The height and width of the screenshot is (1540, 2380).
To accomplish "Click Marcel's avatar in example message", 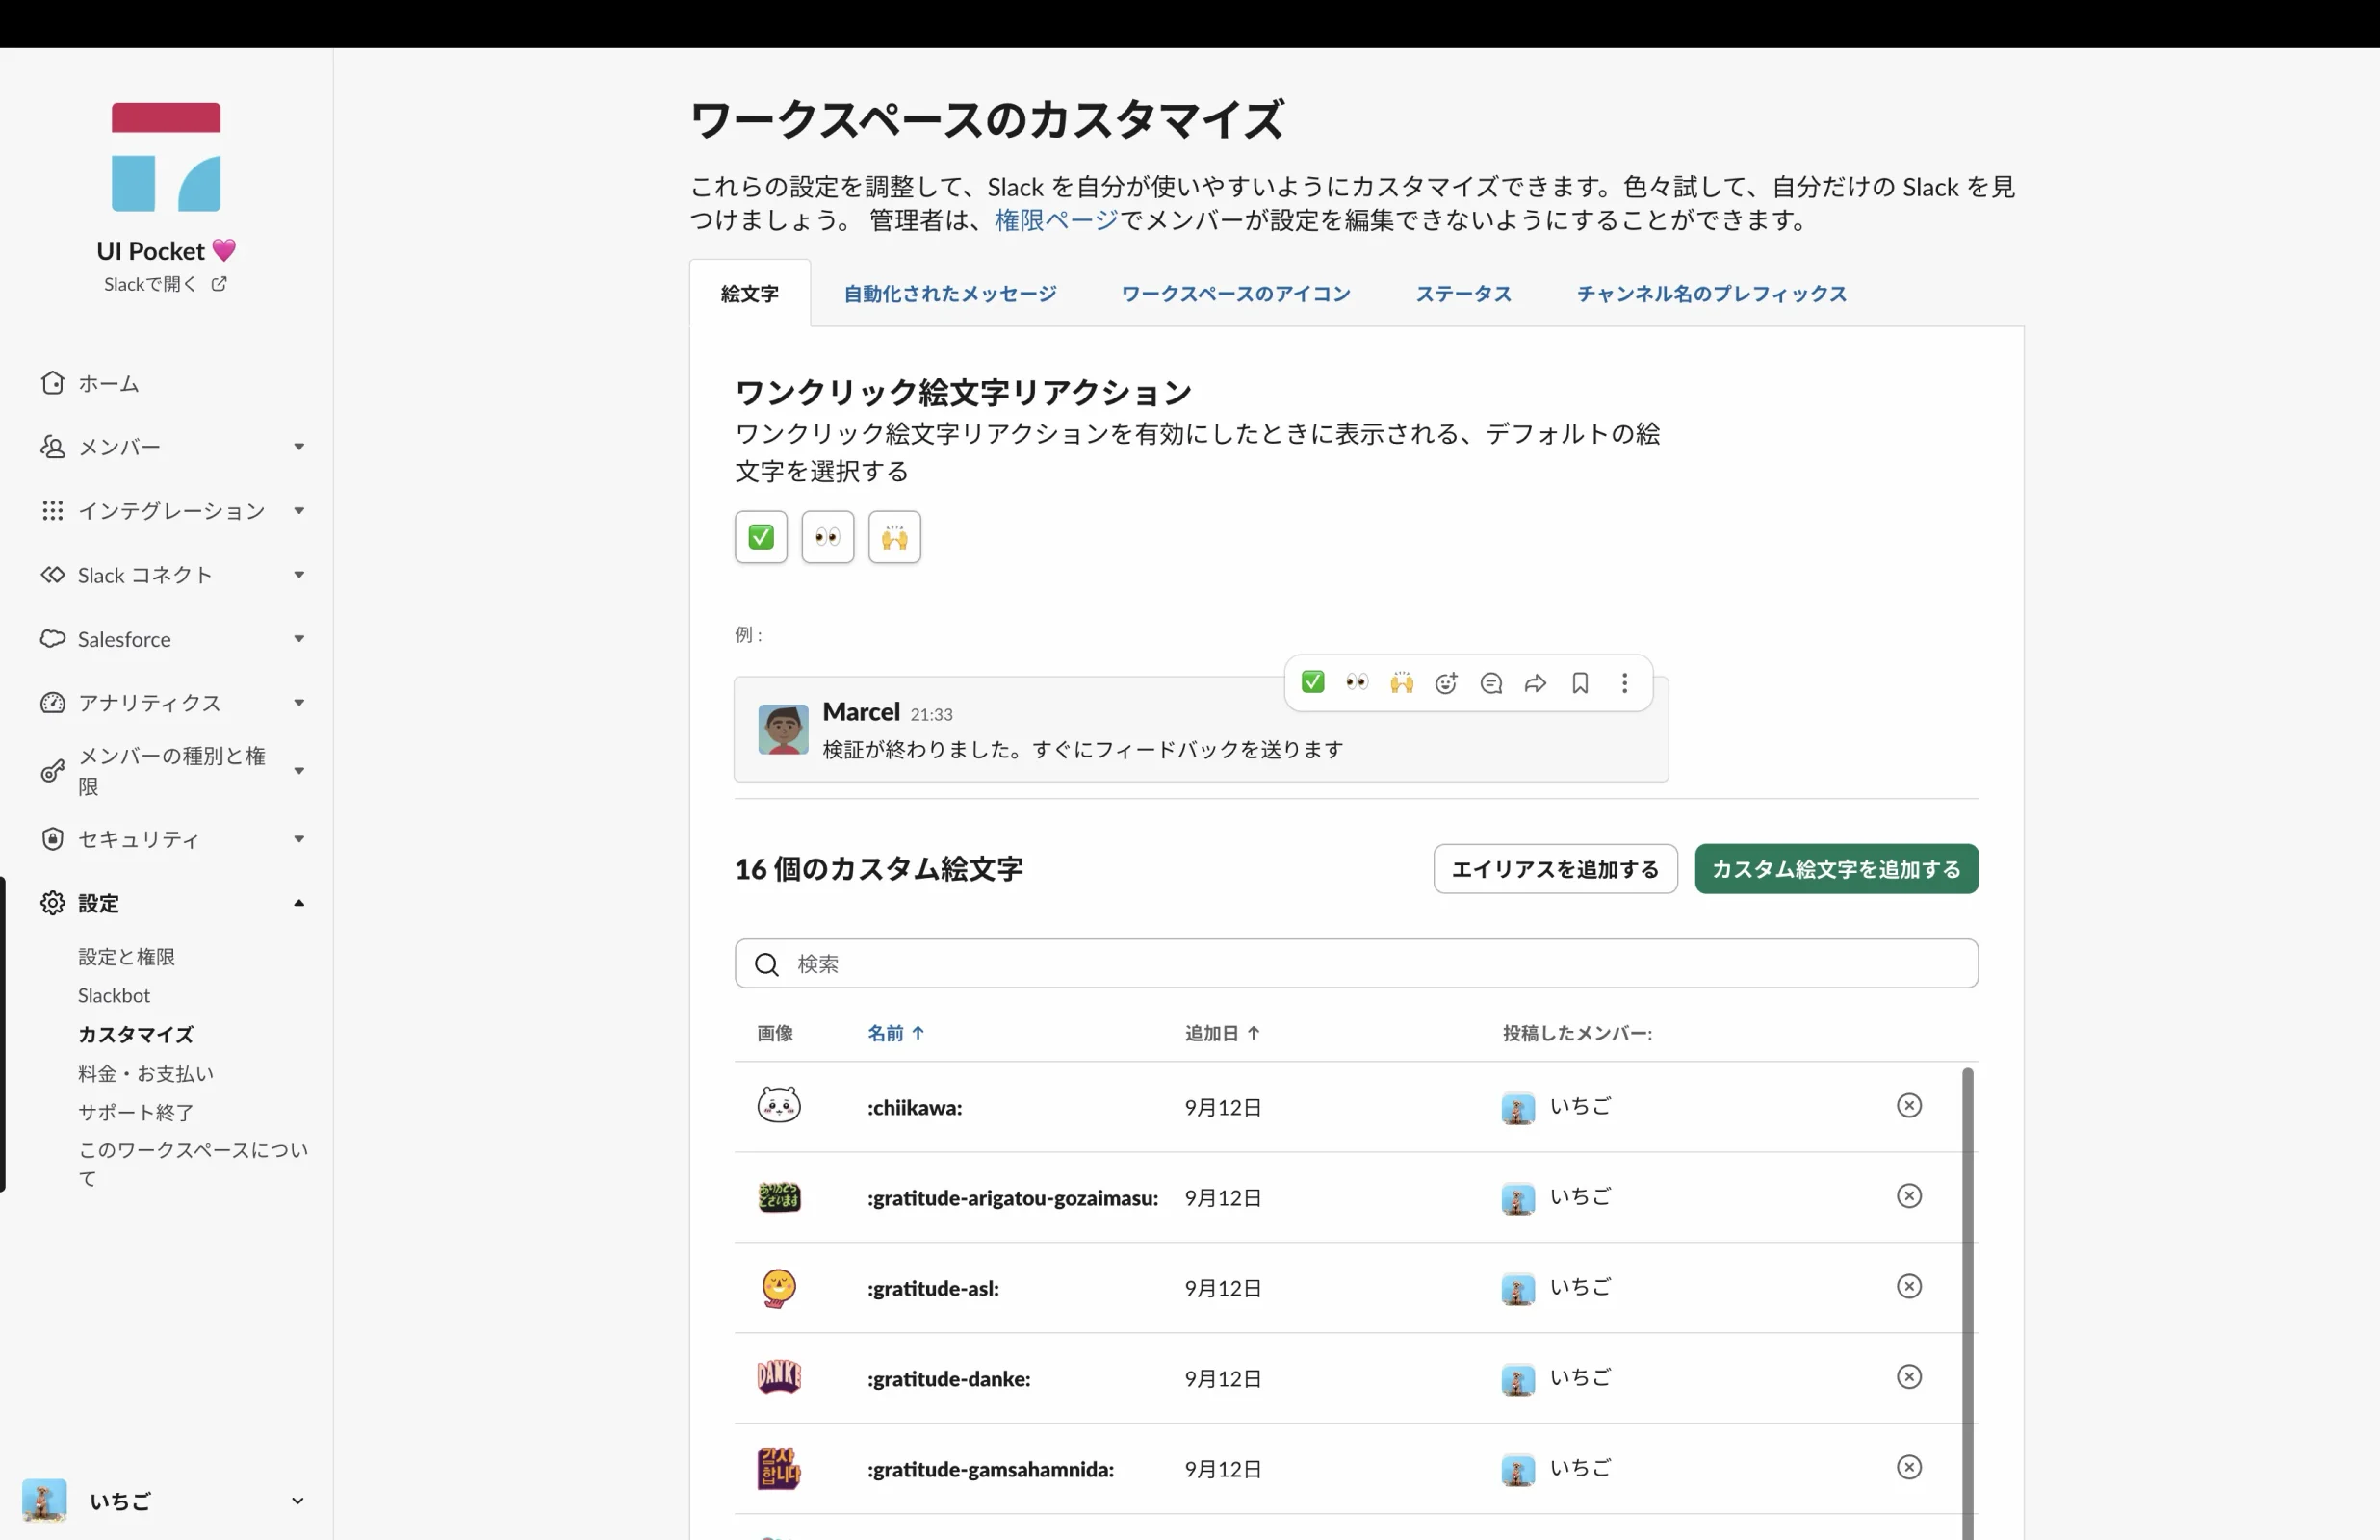I will coord(783,729).
